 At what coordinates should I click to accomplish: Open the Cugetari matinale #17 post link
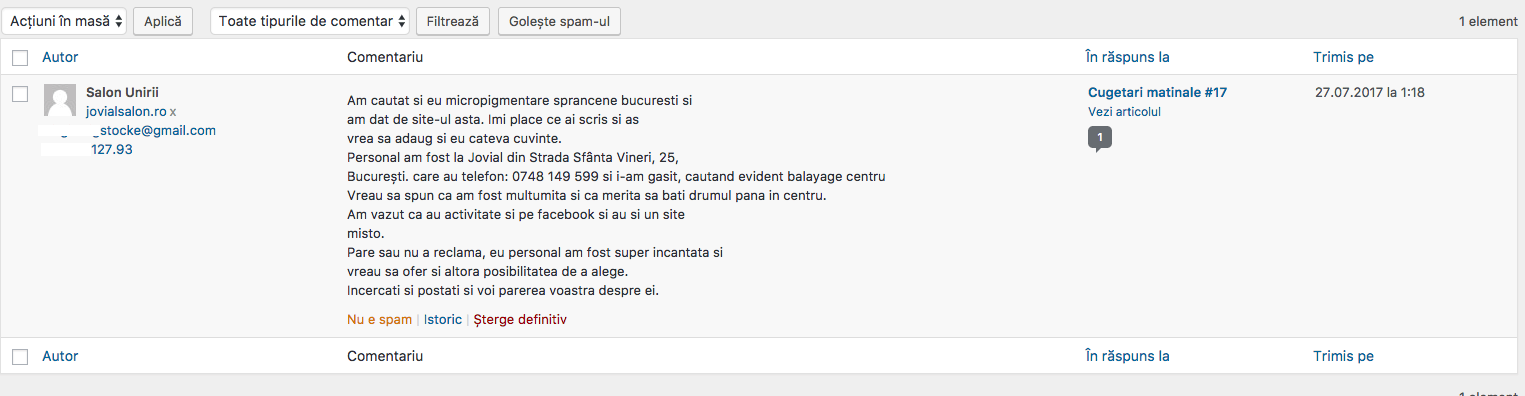click(x=1157, y=93)
